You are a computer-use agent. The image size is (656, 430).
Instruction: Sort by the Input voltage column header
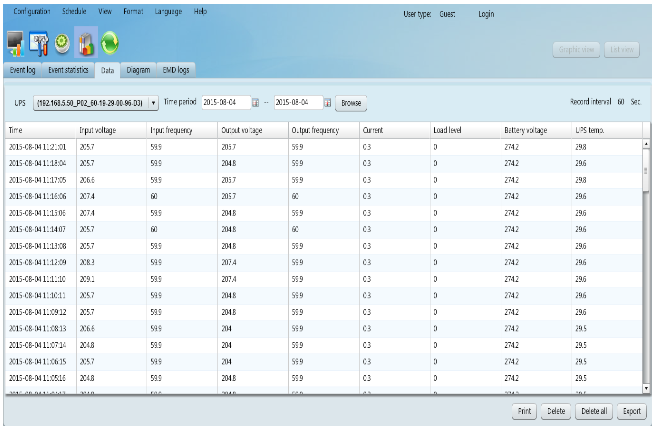[111, 131]
